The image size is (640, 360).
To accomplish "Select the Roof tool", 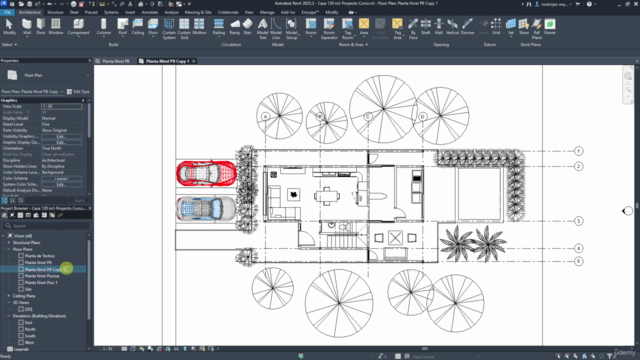I will (122, 27).
